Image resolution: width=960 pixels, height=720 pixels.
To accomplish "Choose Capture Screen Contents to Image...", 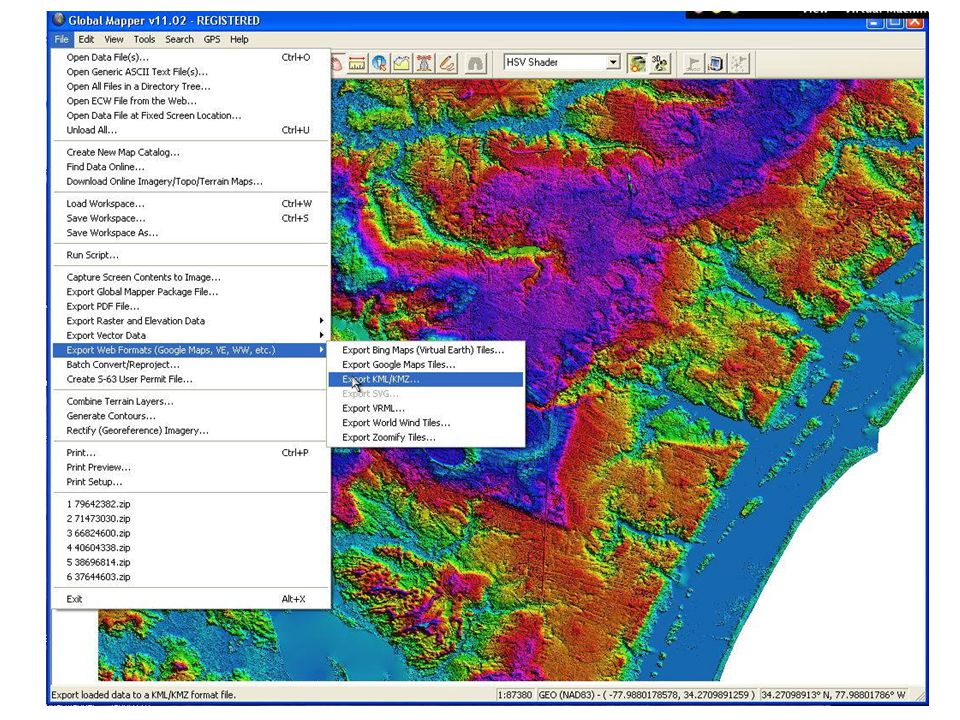I will coord(190,277).
